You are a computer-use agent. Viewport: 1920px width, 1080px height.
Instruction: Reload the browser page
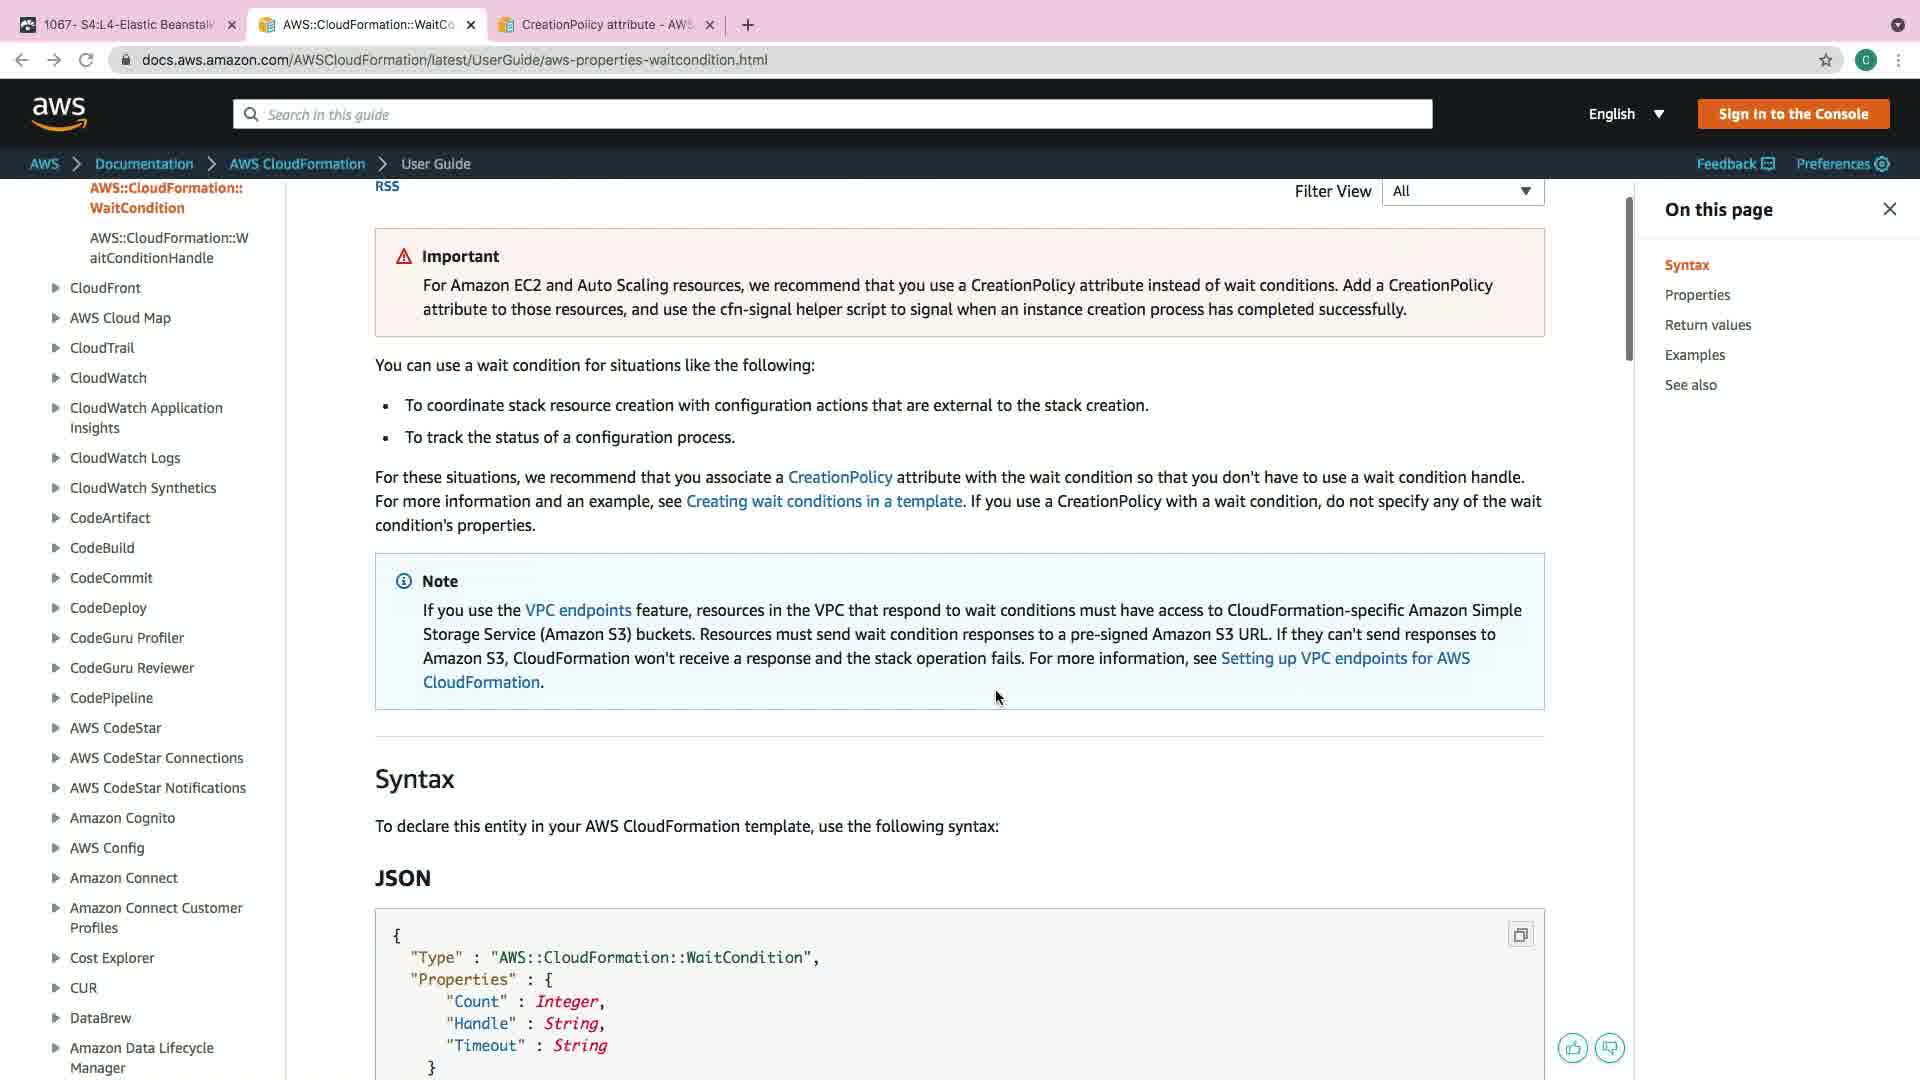click(x=86, y=60)
